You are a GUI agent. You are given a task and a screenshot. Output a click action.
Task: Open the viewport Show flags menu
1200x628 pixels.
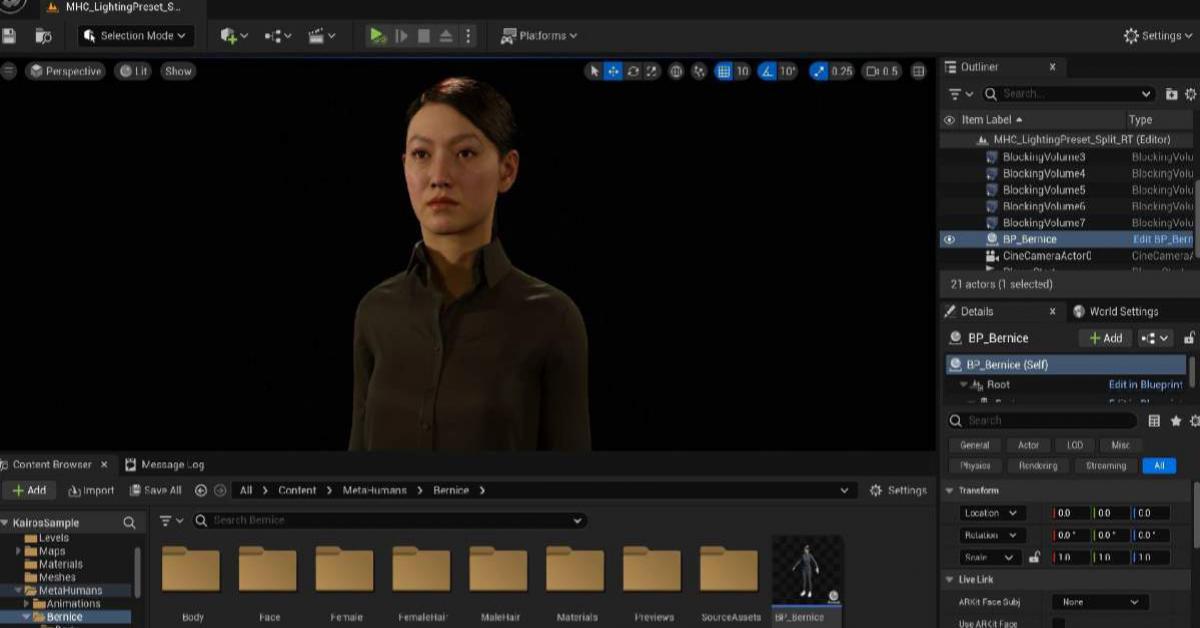(179, 71)
